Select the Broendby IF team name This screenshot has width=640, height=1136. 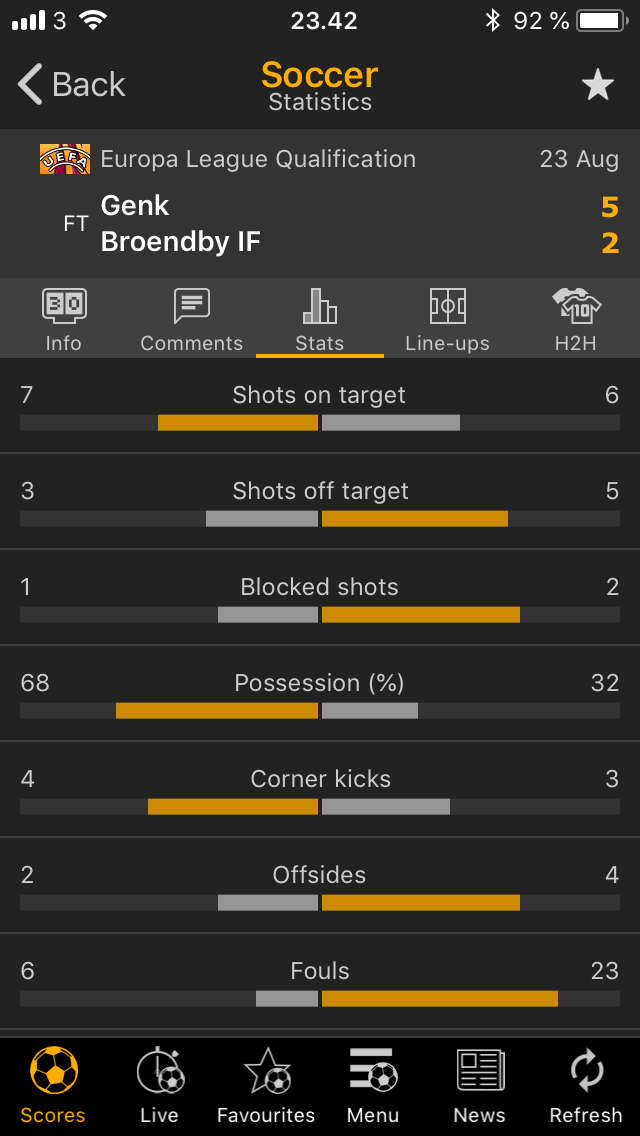(x=180, y=242)
